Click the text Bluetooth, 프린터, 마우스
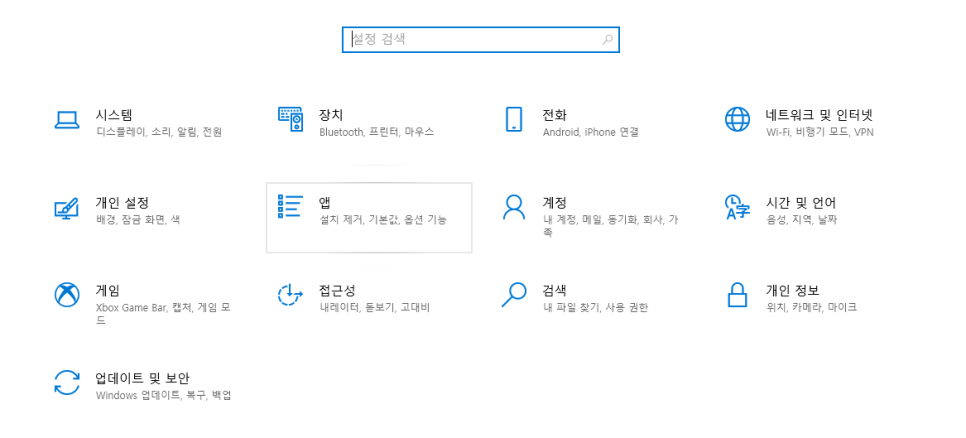 (x=376, y=132)
